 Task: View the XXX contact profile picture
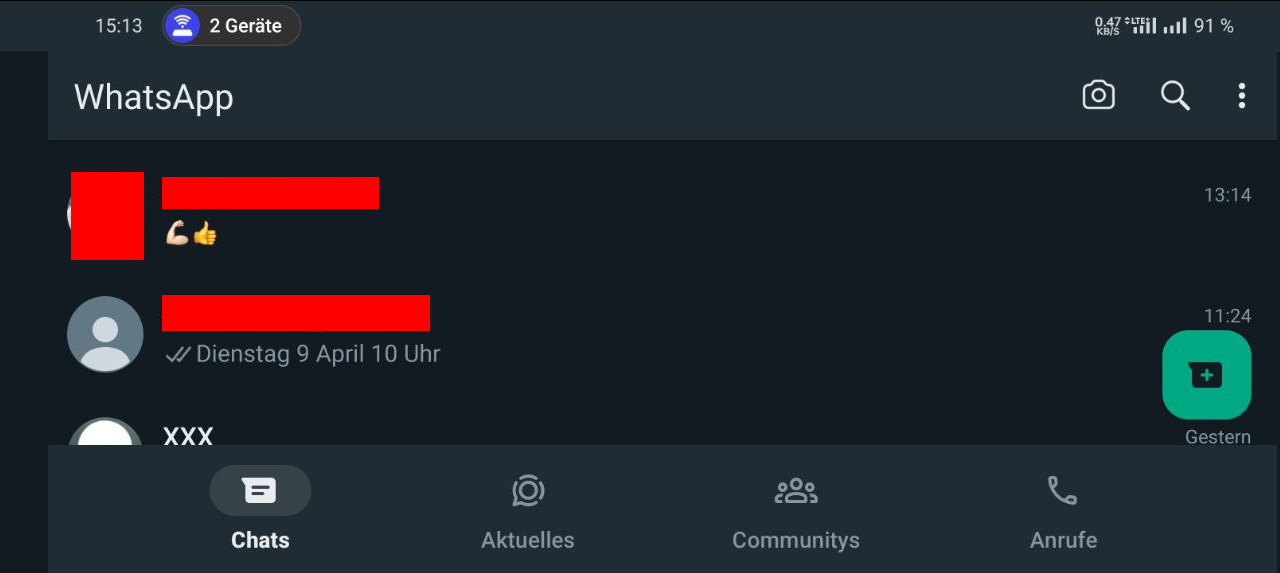[105, 432]
